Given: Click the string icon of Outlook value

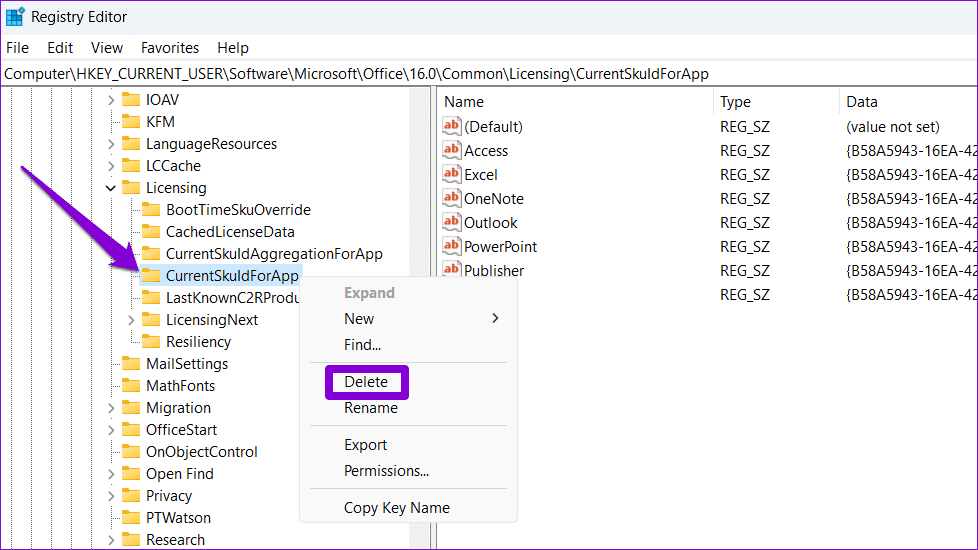Looking at the screenshot, I should click(x=452, y=222).
